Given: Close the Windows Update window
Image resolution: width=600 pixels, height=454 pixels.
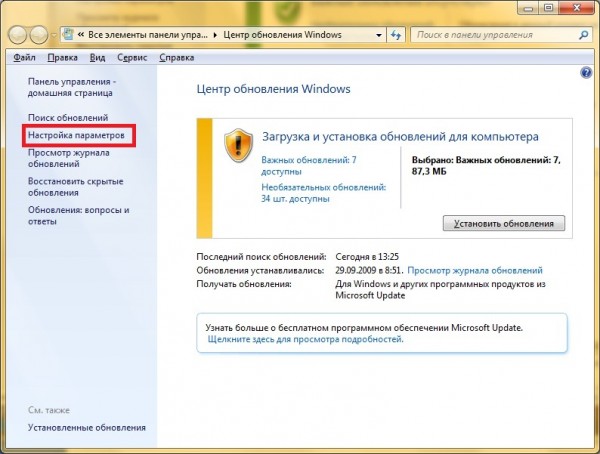Looking at the screenshot, I should pos(577,7).
